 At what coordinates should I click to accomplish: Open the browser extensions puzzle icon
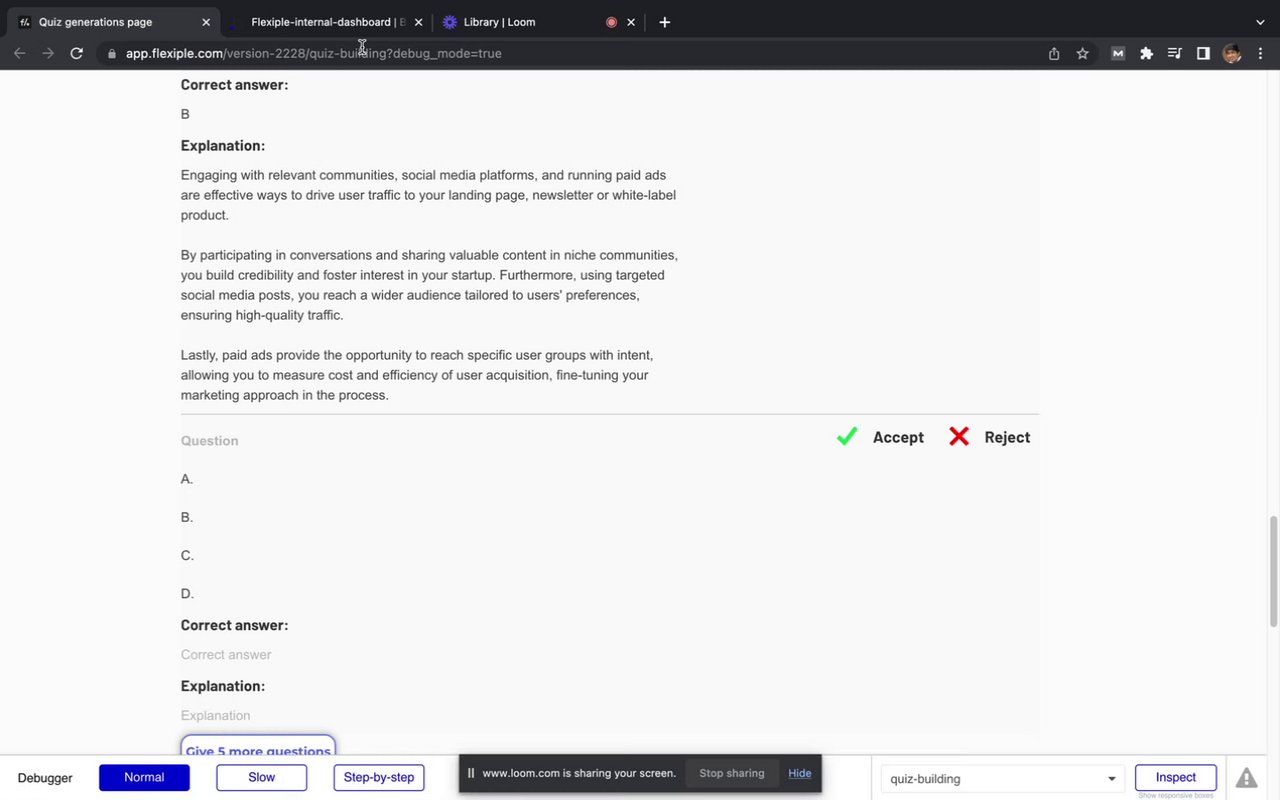point(1146,53)
